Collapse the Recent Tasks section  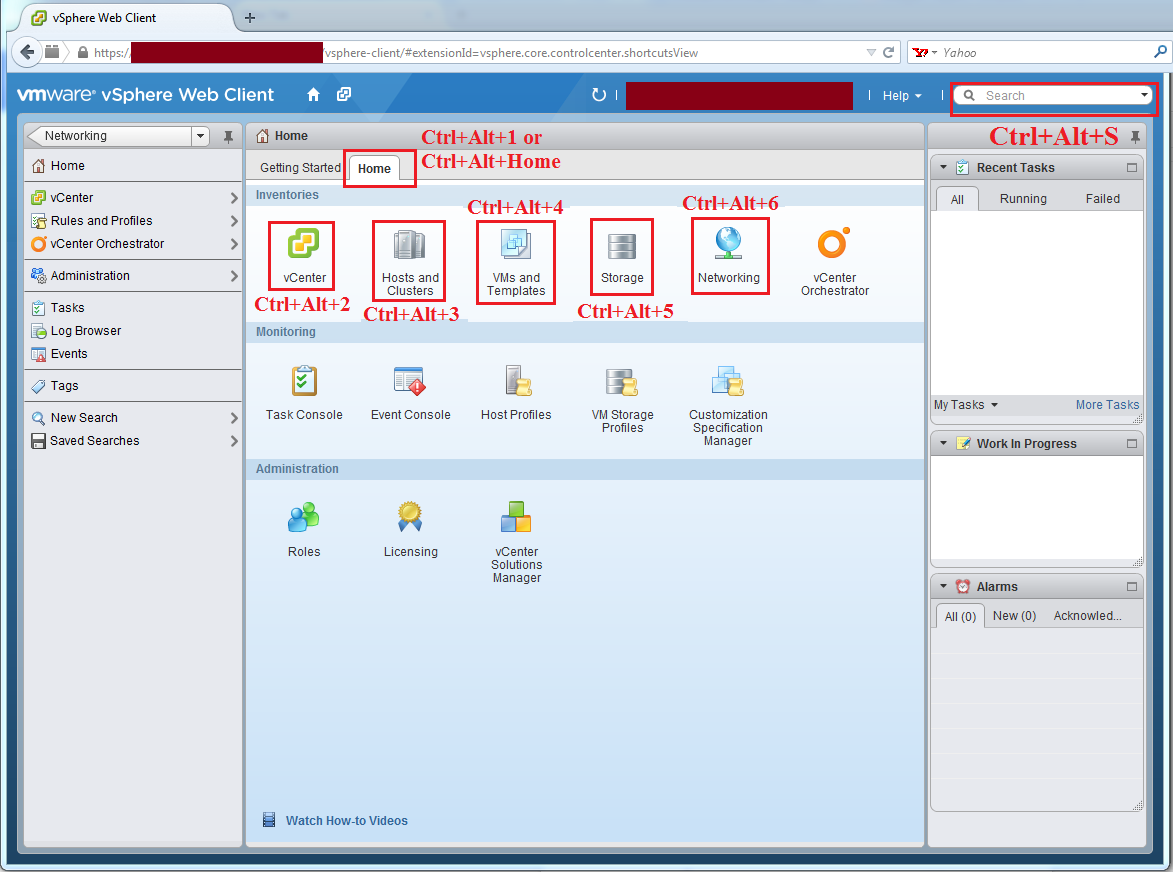click(943, 168)
